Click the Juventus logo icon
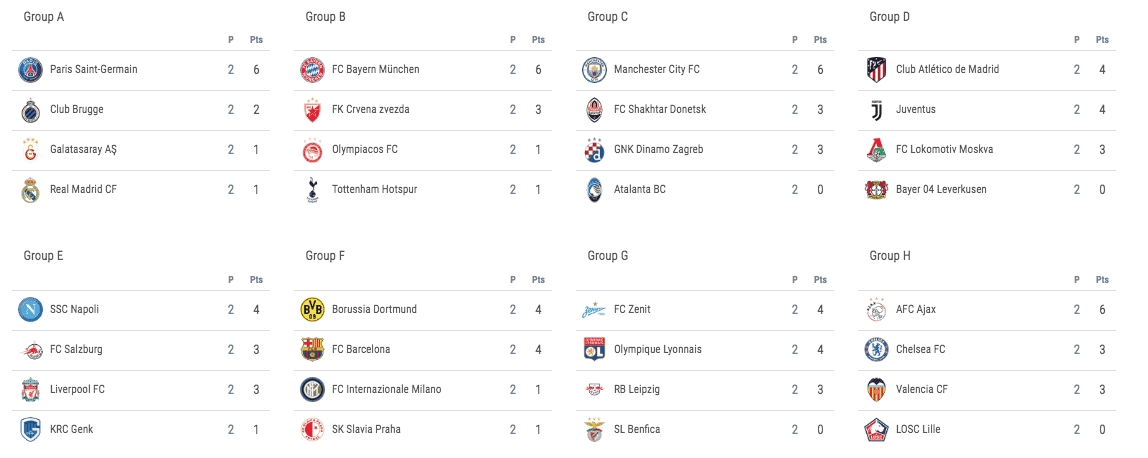Viewport: 1148px width, 458px height. click(876, 110)
